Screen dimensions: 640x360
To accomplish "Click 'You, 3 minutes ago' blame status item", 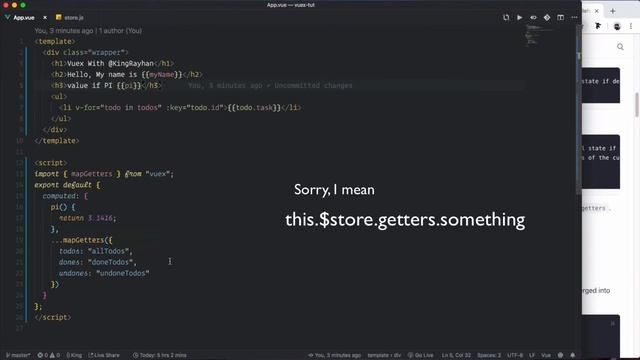I will click(x=334, y=355).
